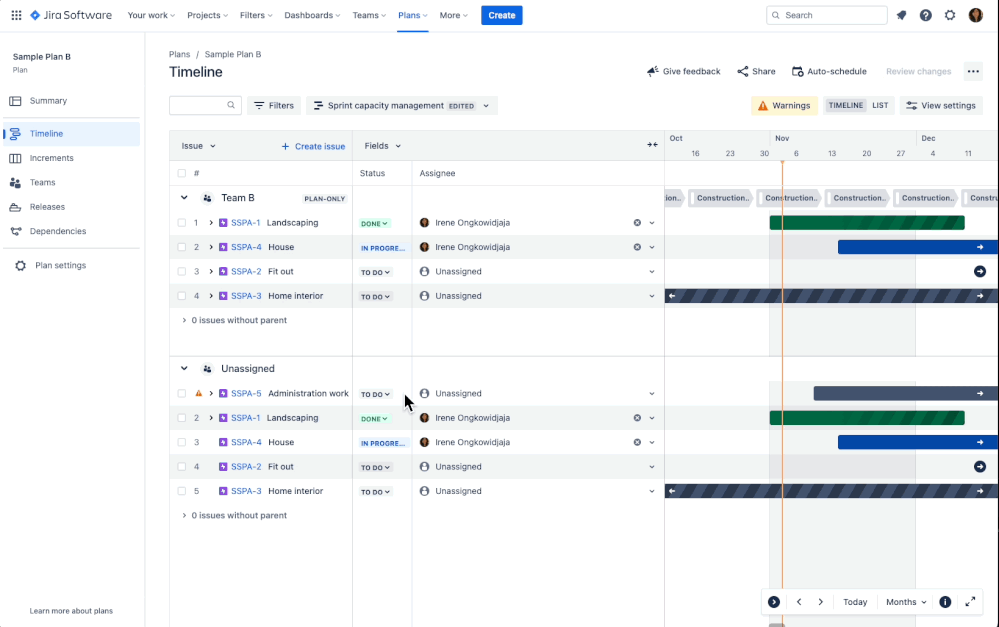The width and height of the screenshot is (999, 627).
Task: Toggle the select-all checkbox in header row
Action: [x=182, y=173]
